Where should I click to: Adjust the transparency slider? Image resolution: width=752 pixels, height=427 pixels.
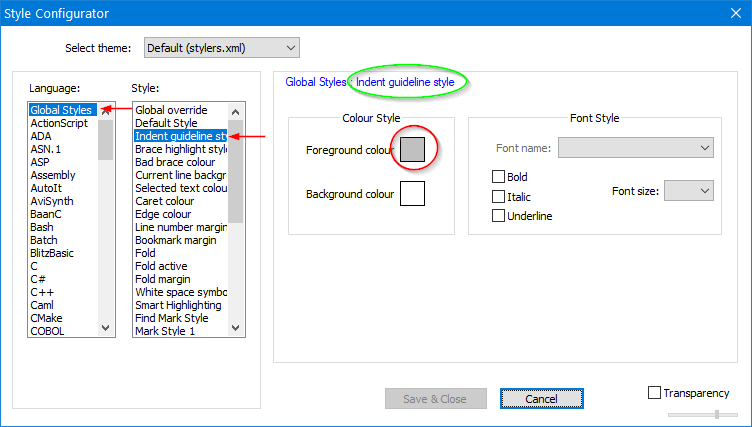click(x=715, y=414)
